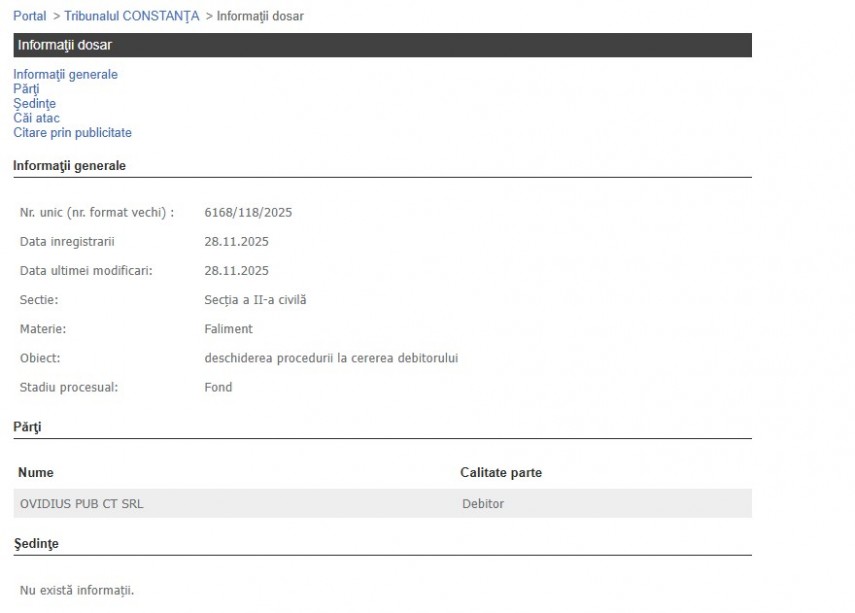Open the Tribunalul CONSTANȚA breadcrumb link
The height and width of the screenshot is (613, 855).
tap(132, 16)
